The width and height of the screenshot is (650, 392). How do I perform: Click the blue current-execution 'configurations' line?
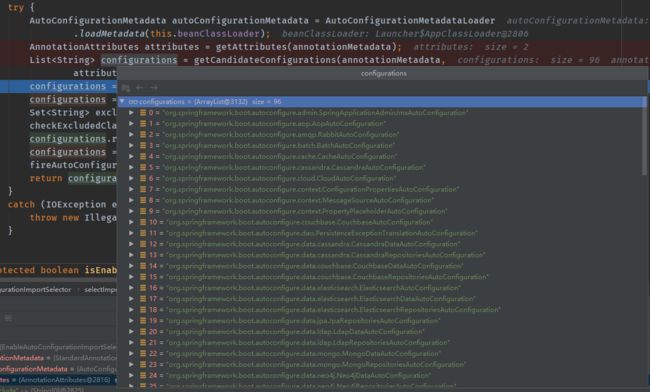[58, 87]
